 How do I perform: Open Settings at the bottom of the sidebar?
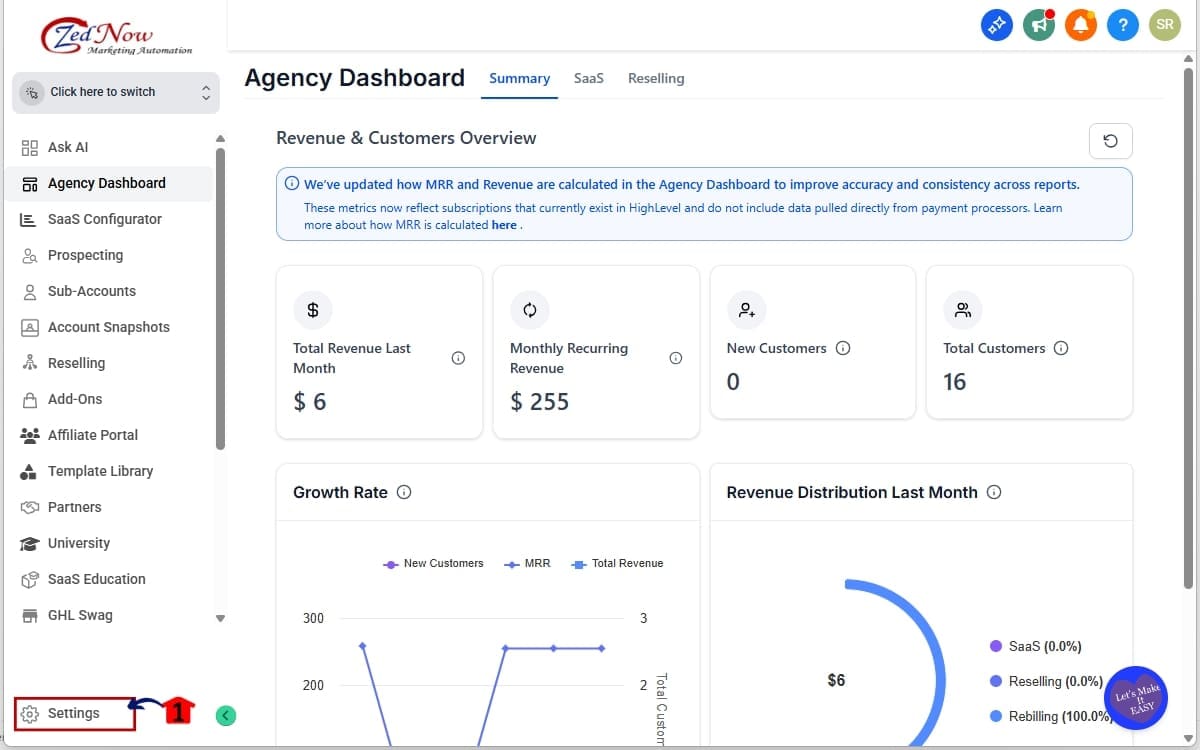[x=72, y=713]
